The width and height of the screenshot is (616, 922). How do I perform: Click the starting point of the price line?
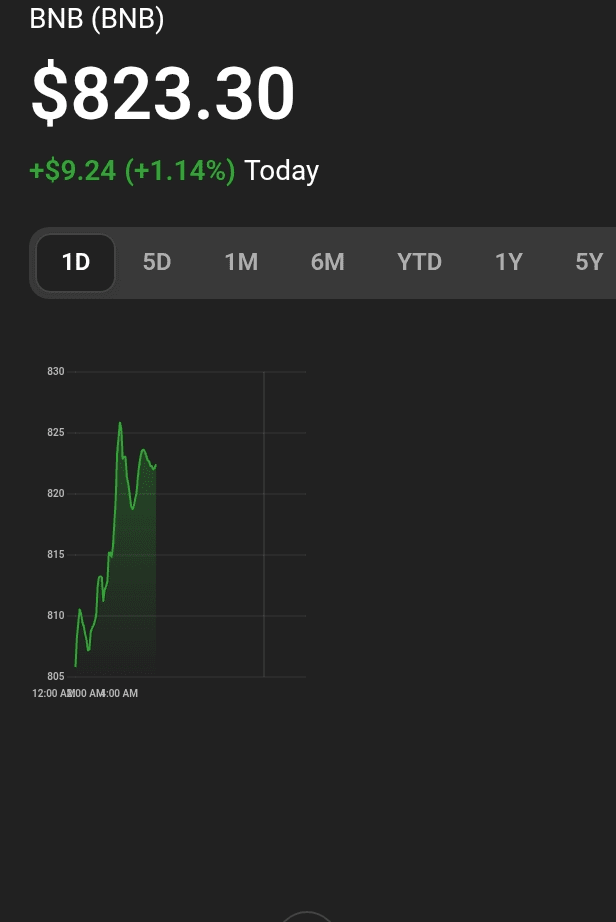pos(75,666)
